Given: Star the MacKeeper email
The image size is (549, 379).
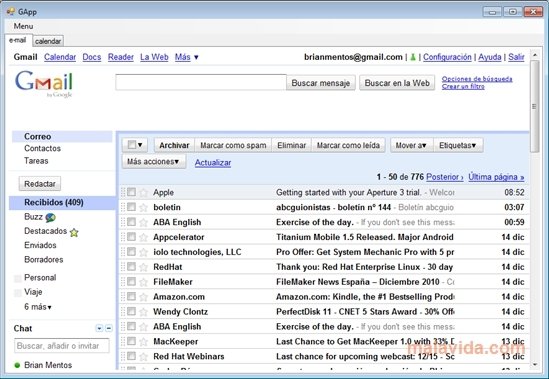Looking at the screenshot, I should tap(143, 342).
